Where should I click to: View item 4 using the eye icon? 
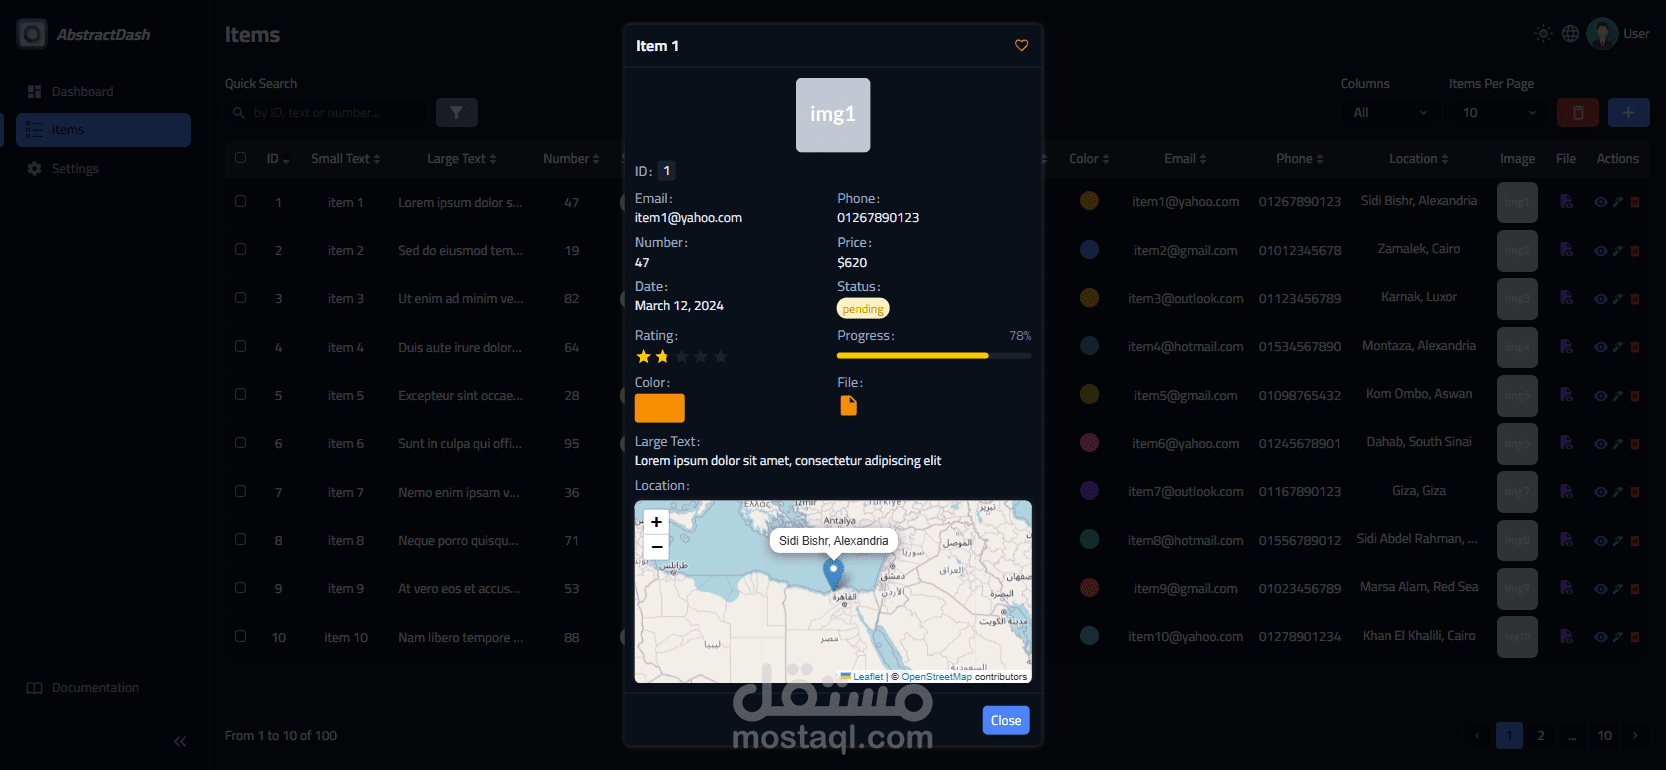[1600, 348]
